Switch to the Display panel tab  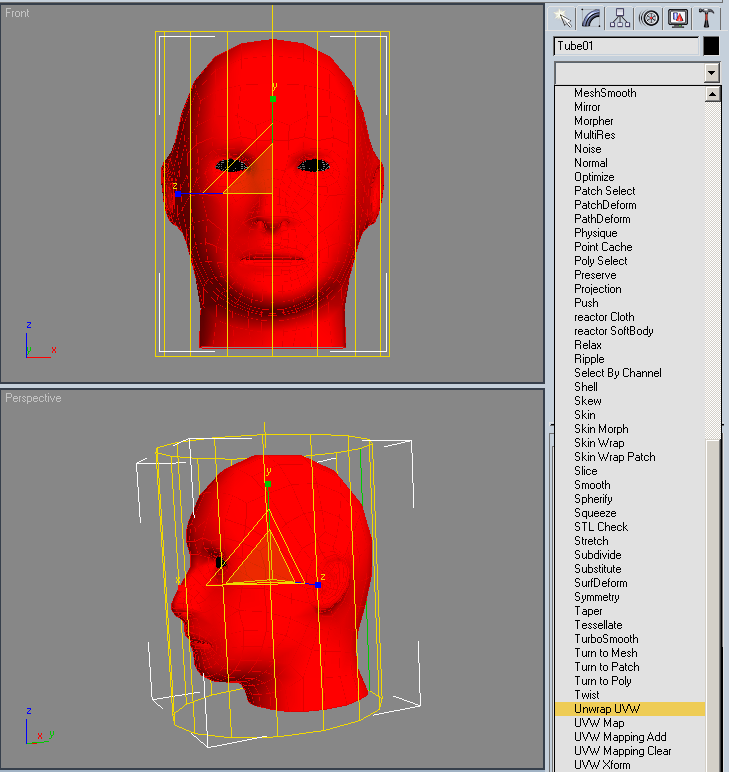click(678, 18)
